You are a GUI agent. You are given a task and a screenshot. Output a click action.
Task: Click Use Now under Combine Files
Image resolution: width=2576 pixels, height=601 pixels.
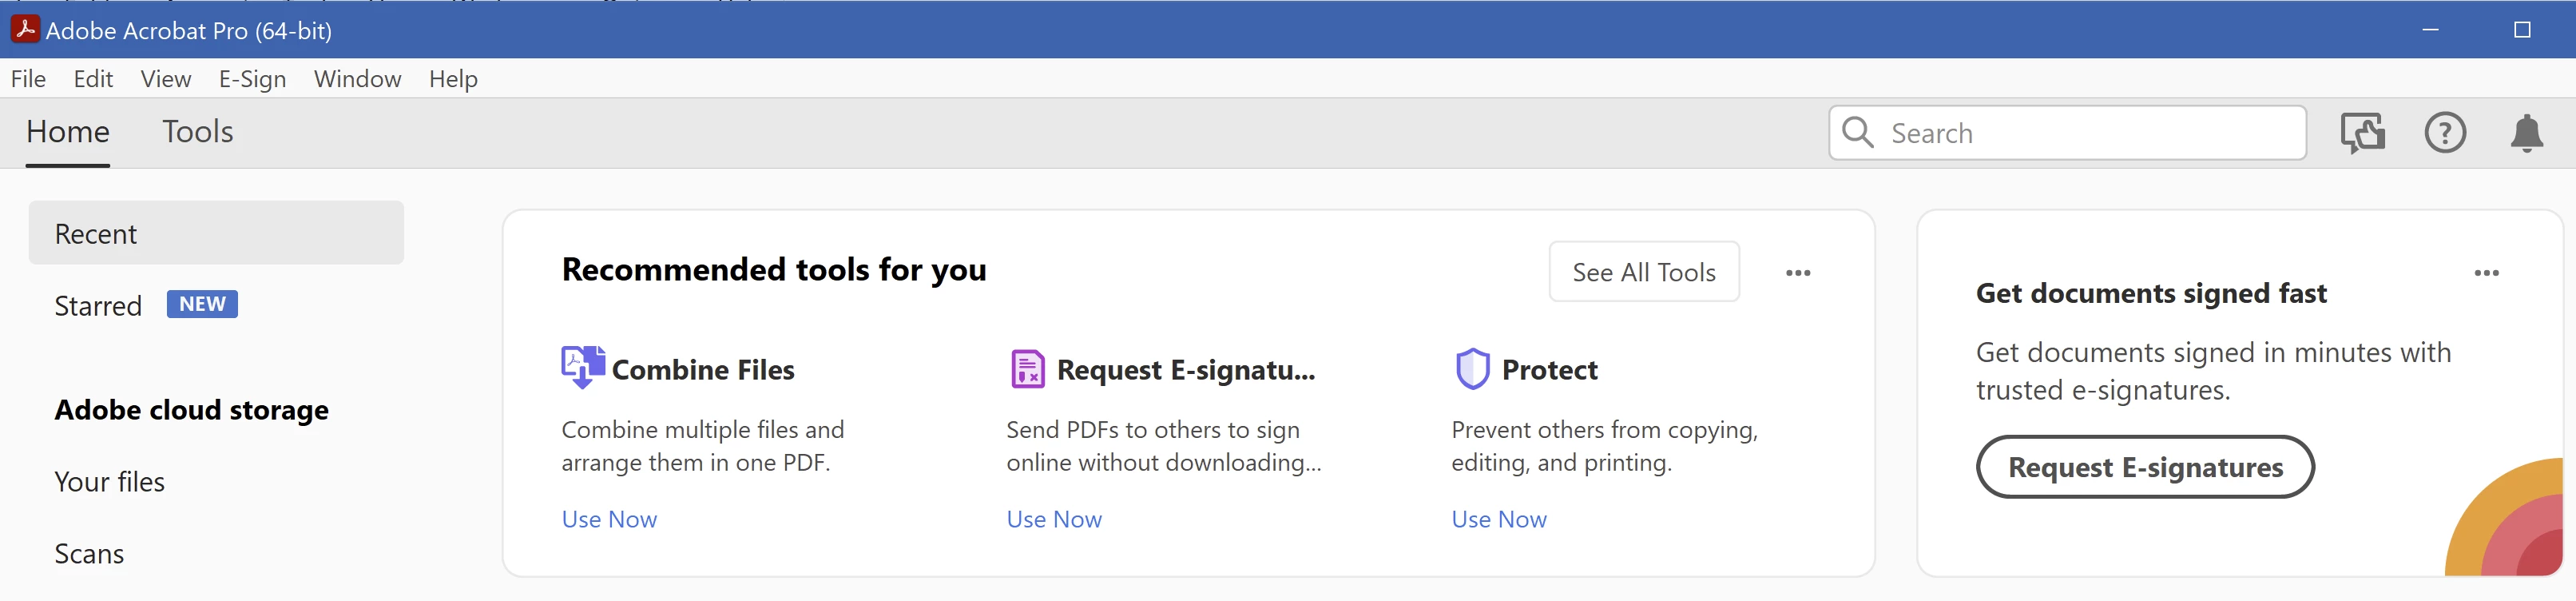(609, 519)
